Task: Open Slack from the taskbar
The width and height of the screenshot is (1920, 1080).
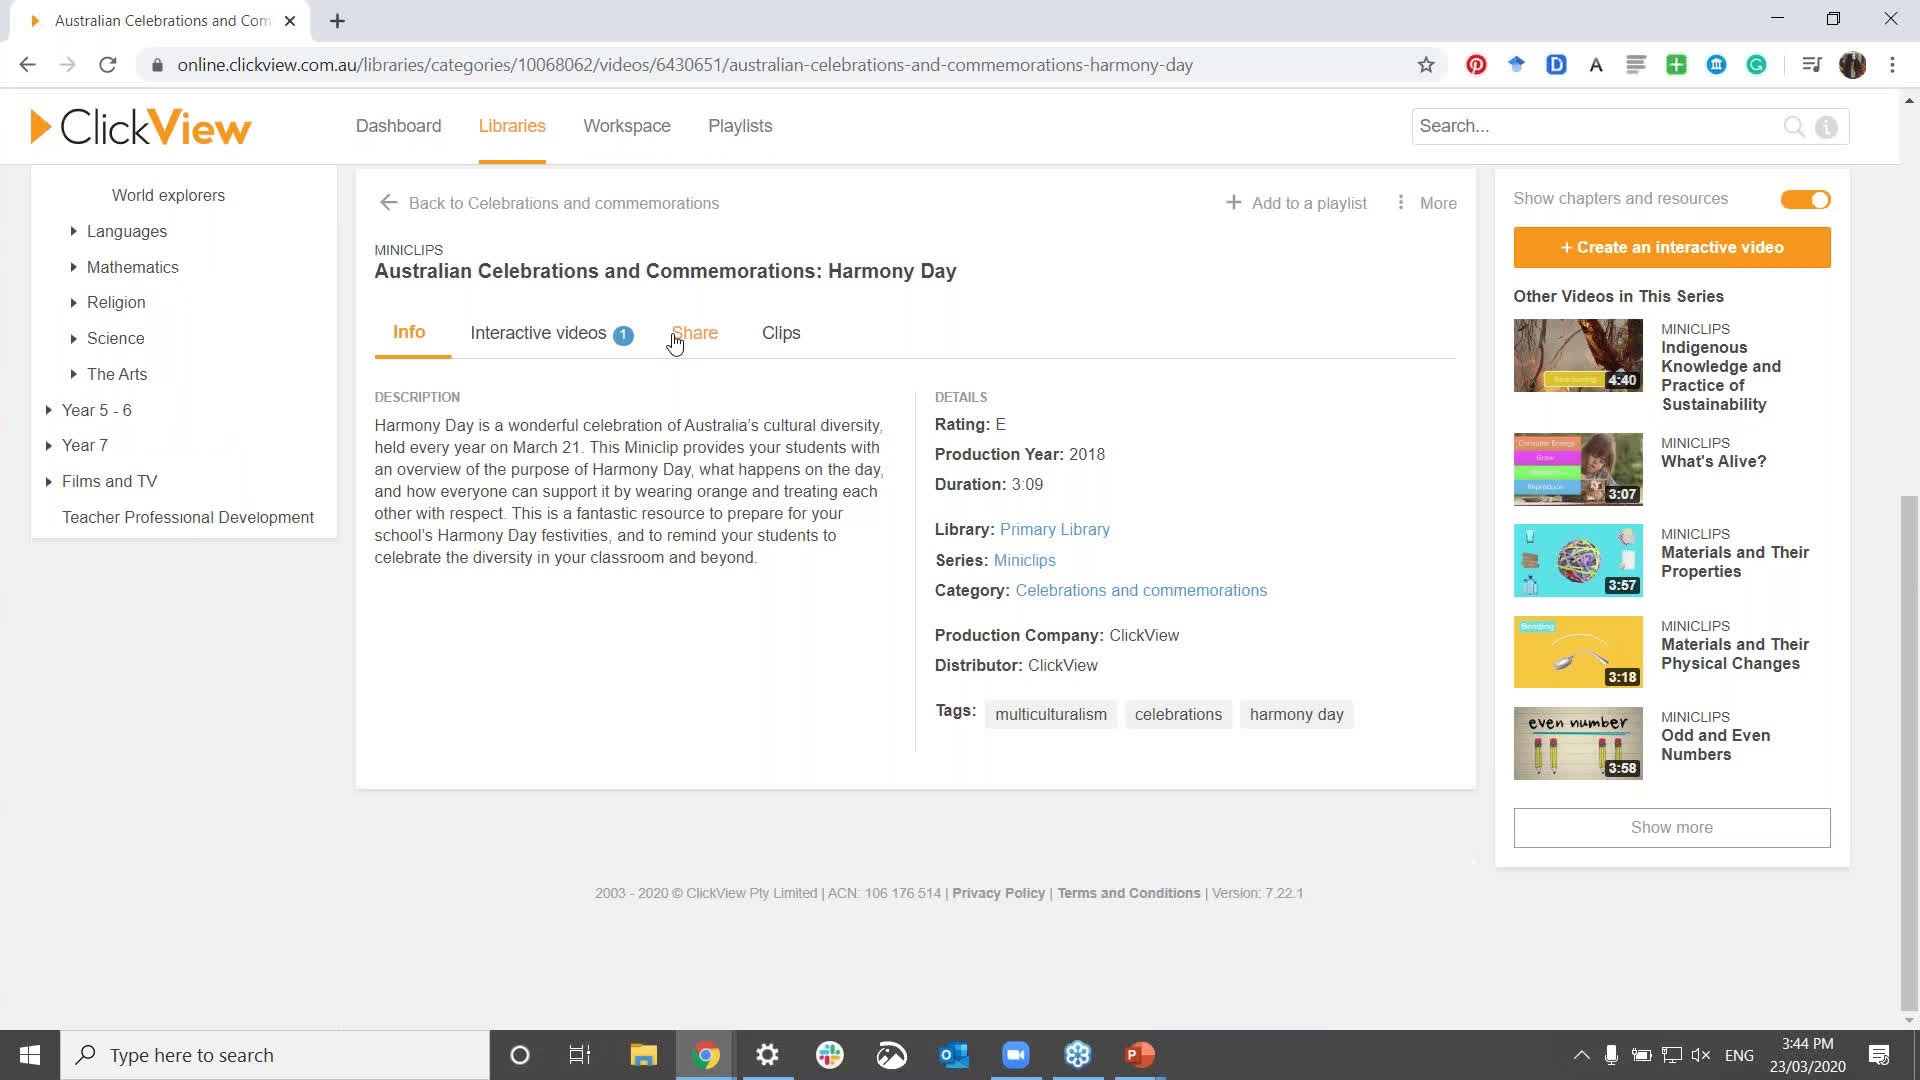Action: (829, 1055)
